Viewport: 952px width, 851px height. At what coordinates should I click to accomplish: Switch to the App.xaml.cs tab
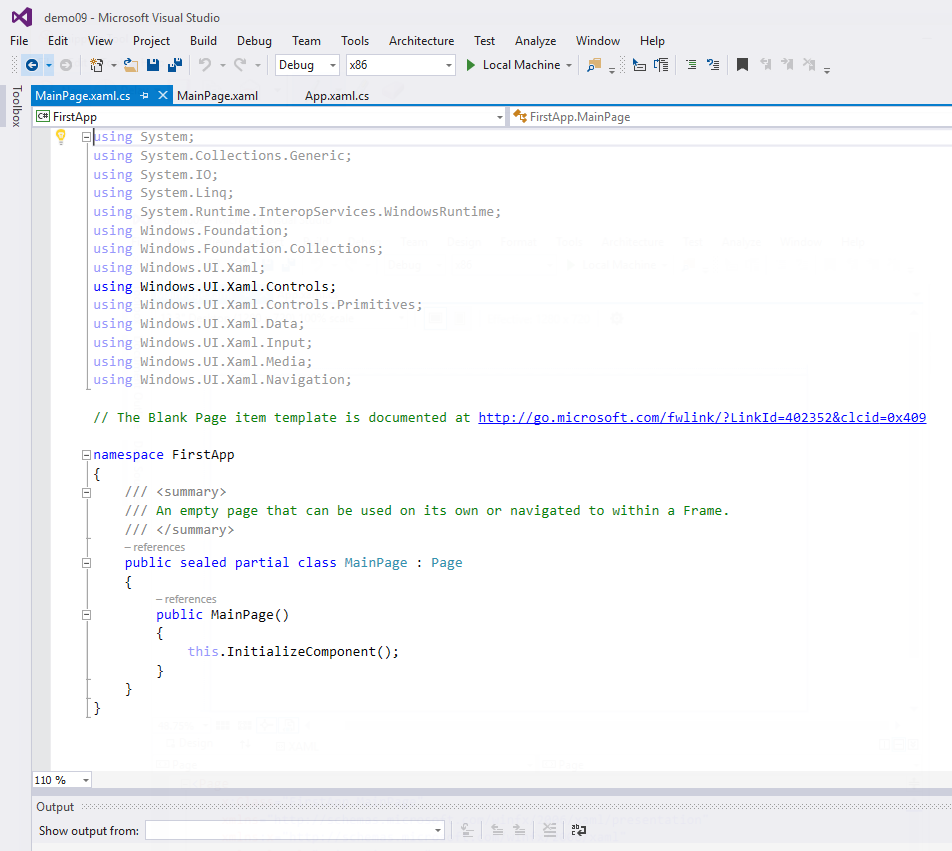click(337, 96)
